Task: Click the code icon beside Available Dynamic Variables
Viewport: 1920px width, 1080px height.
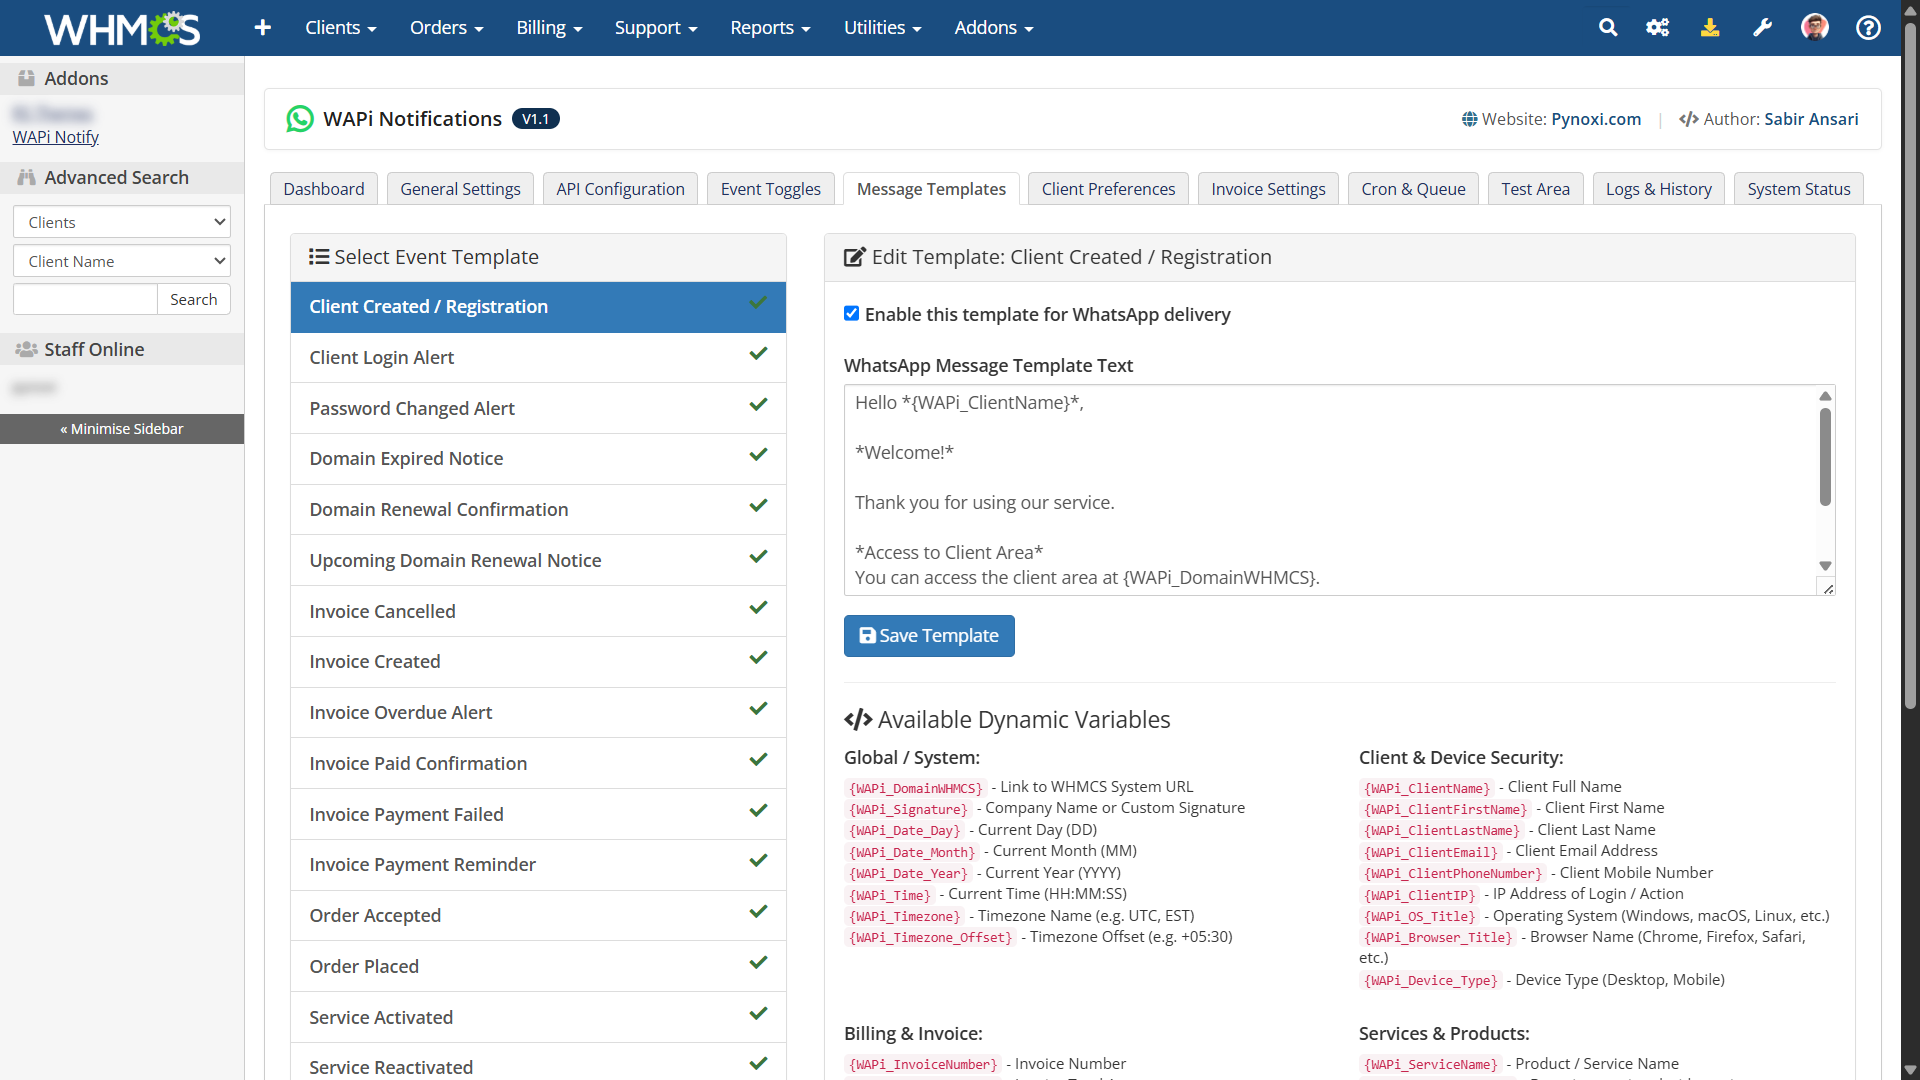Action: pyautogui.click(x=858, y=720)
